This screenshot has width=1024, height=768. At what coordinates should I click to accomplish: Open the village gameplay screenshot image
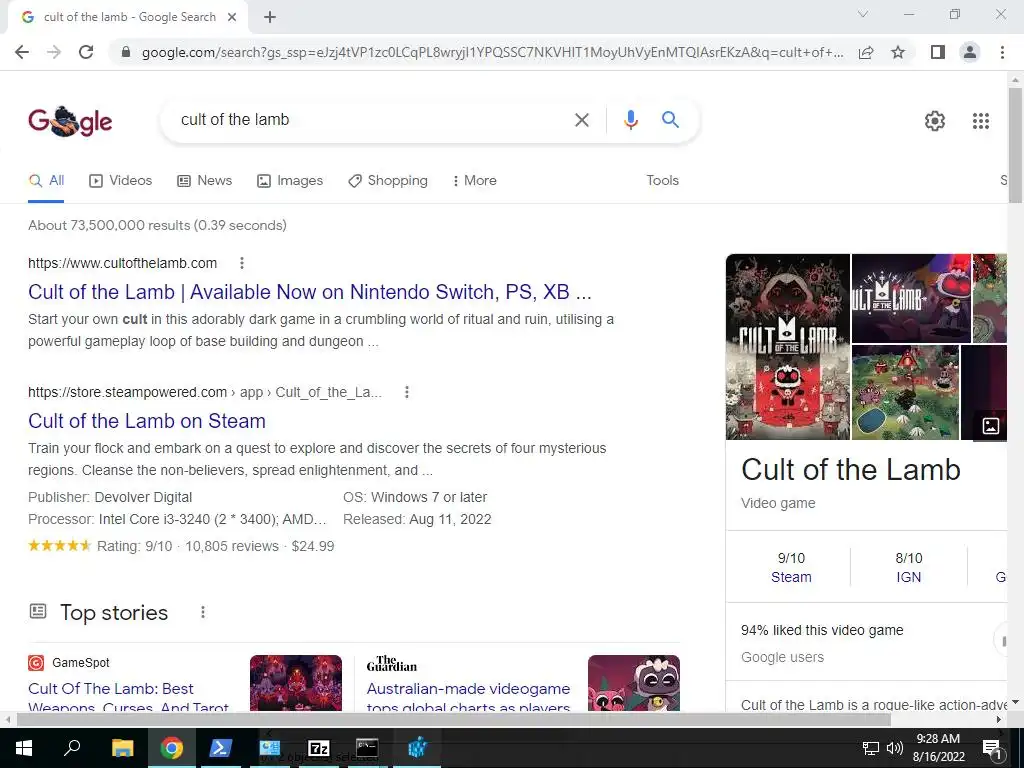[905, 392]
